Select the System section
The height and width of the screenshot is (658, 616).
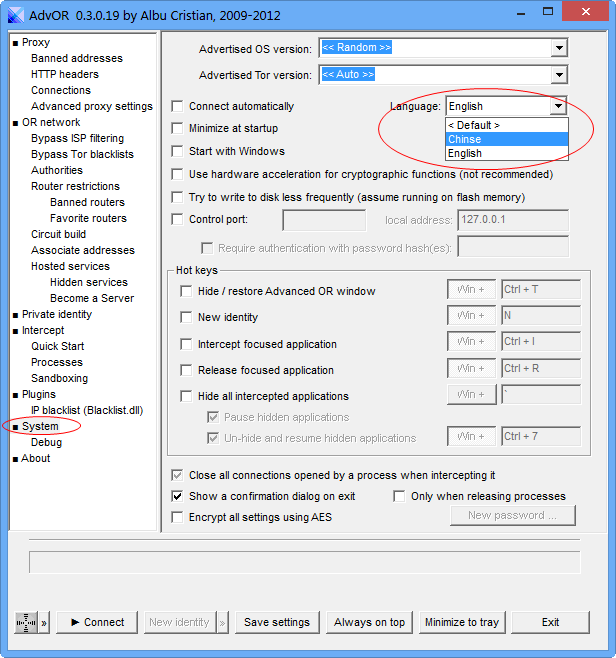coord(40,426)
